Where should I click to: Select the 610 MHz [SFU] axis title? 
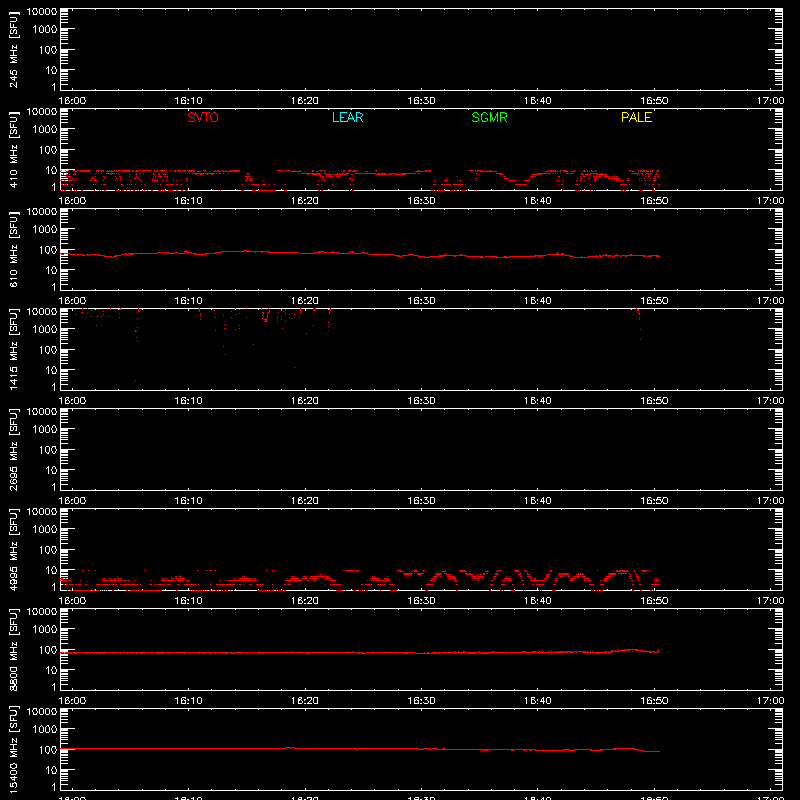pos(14,250)
